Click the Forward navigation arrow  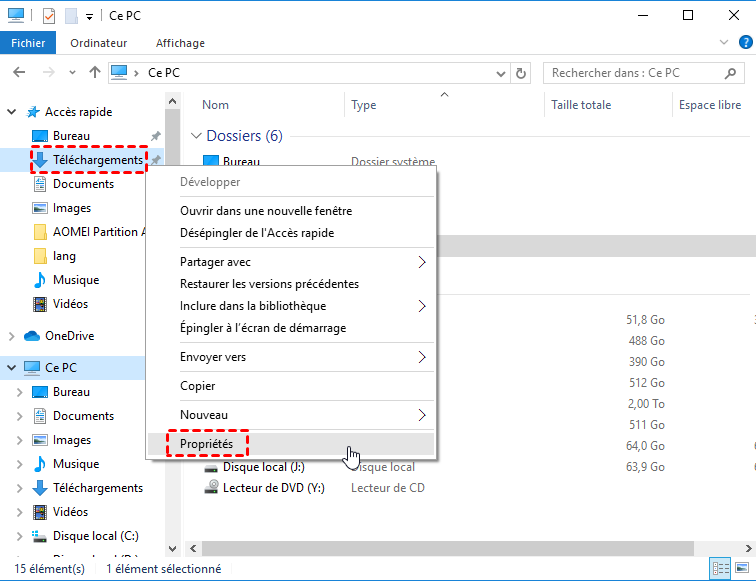point(48,72)
